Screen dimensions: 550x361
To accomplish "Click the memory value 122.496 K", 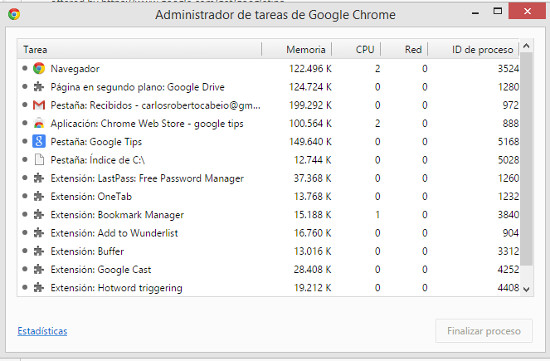I will tap(310, 68).
